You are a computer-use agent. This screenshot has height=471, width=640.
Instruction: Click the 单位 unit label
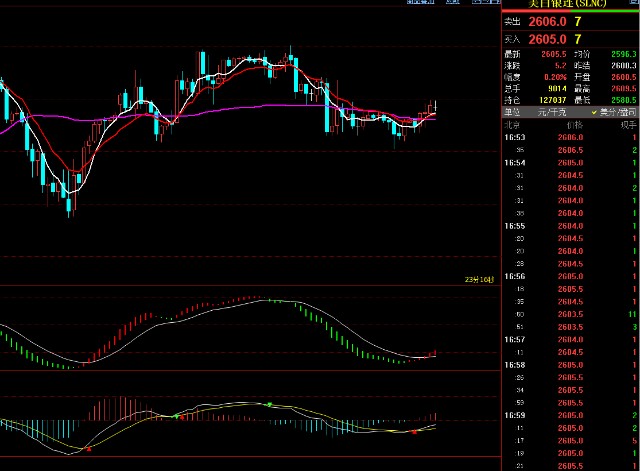pos(512,113)
